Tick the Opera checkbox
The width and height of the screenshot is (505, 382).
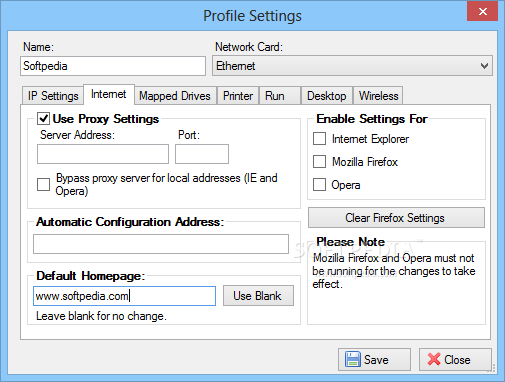(319, 184)
